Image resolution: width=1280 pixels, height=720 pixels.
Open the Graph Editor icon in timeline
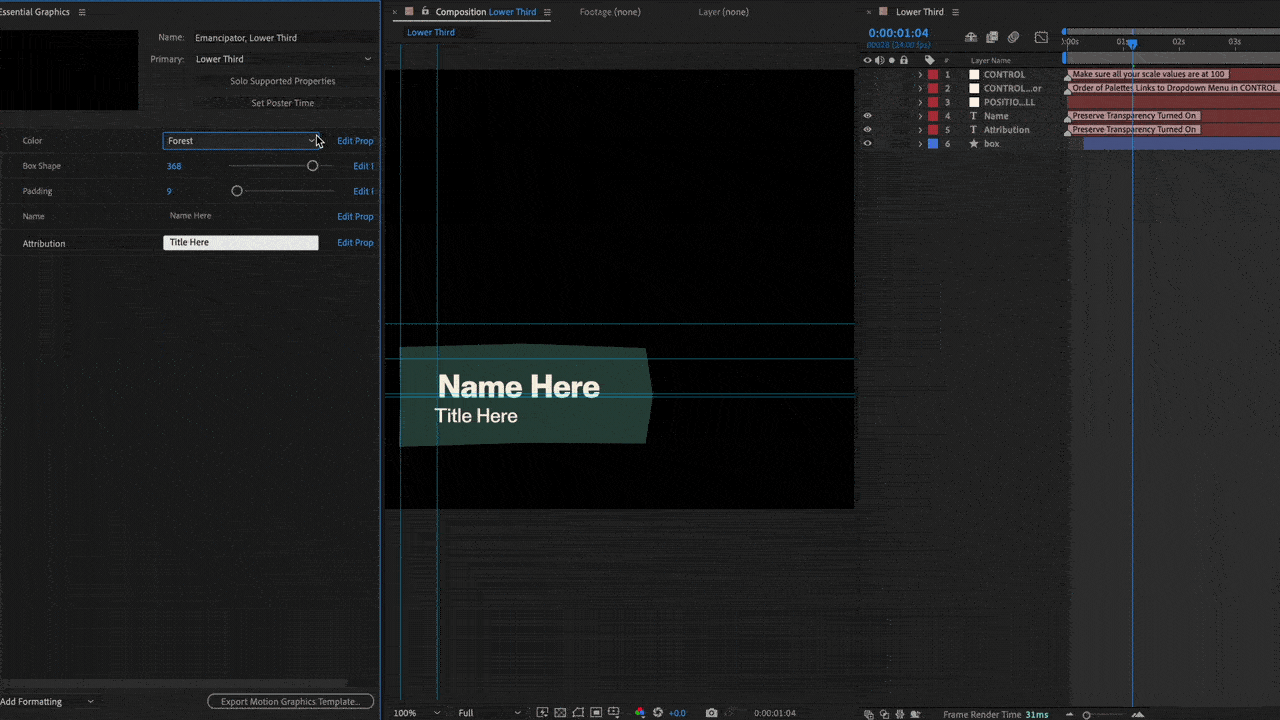click(1041, 38)
